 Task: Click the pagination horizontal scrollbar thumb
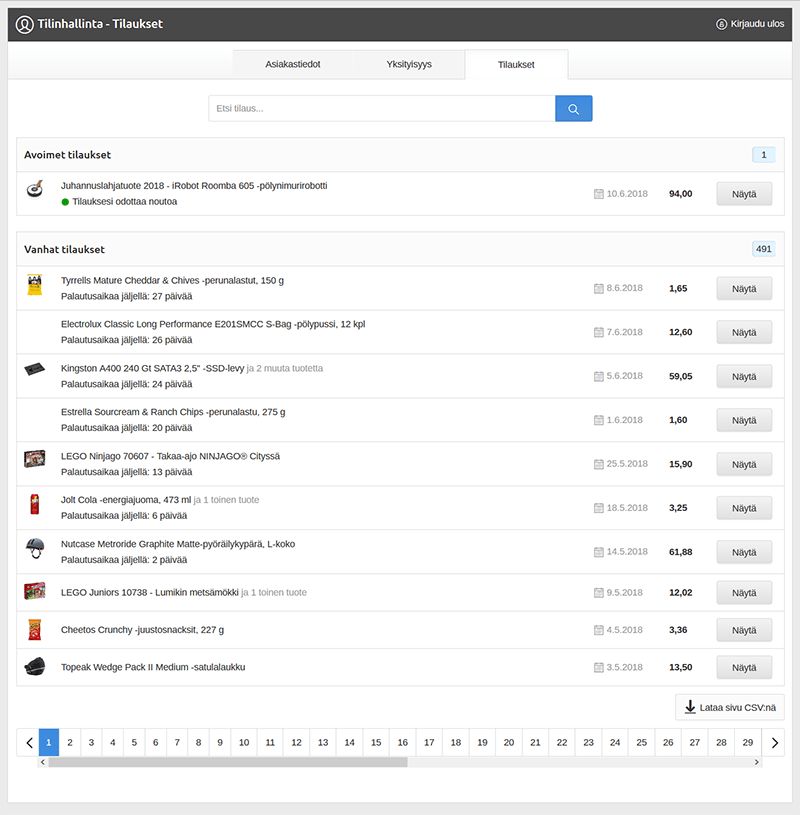(228, 762)
